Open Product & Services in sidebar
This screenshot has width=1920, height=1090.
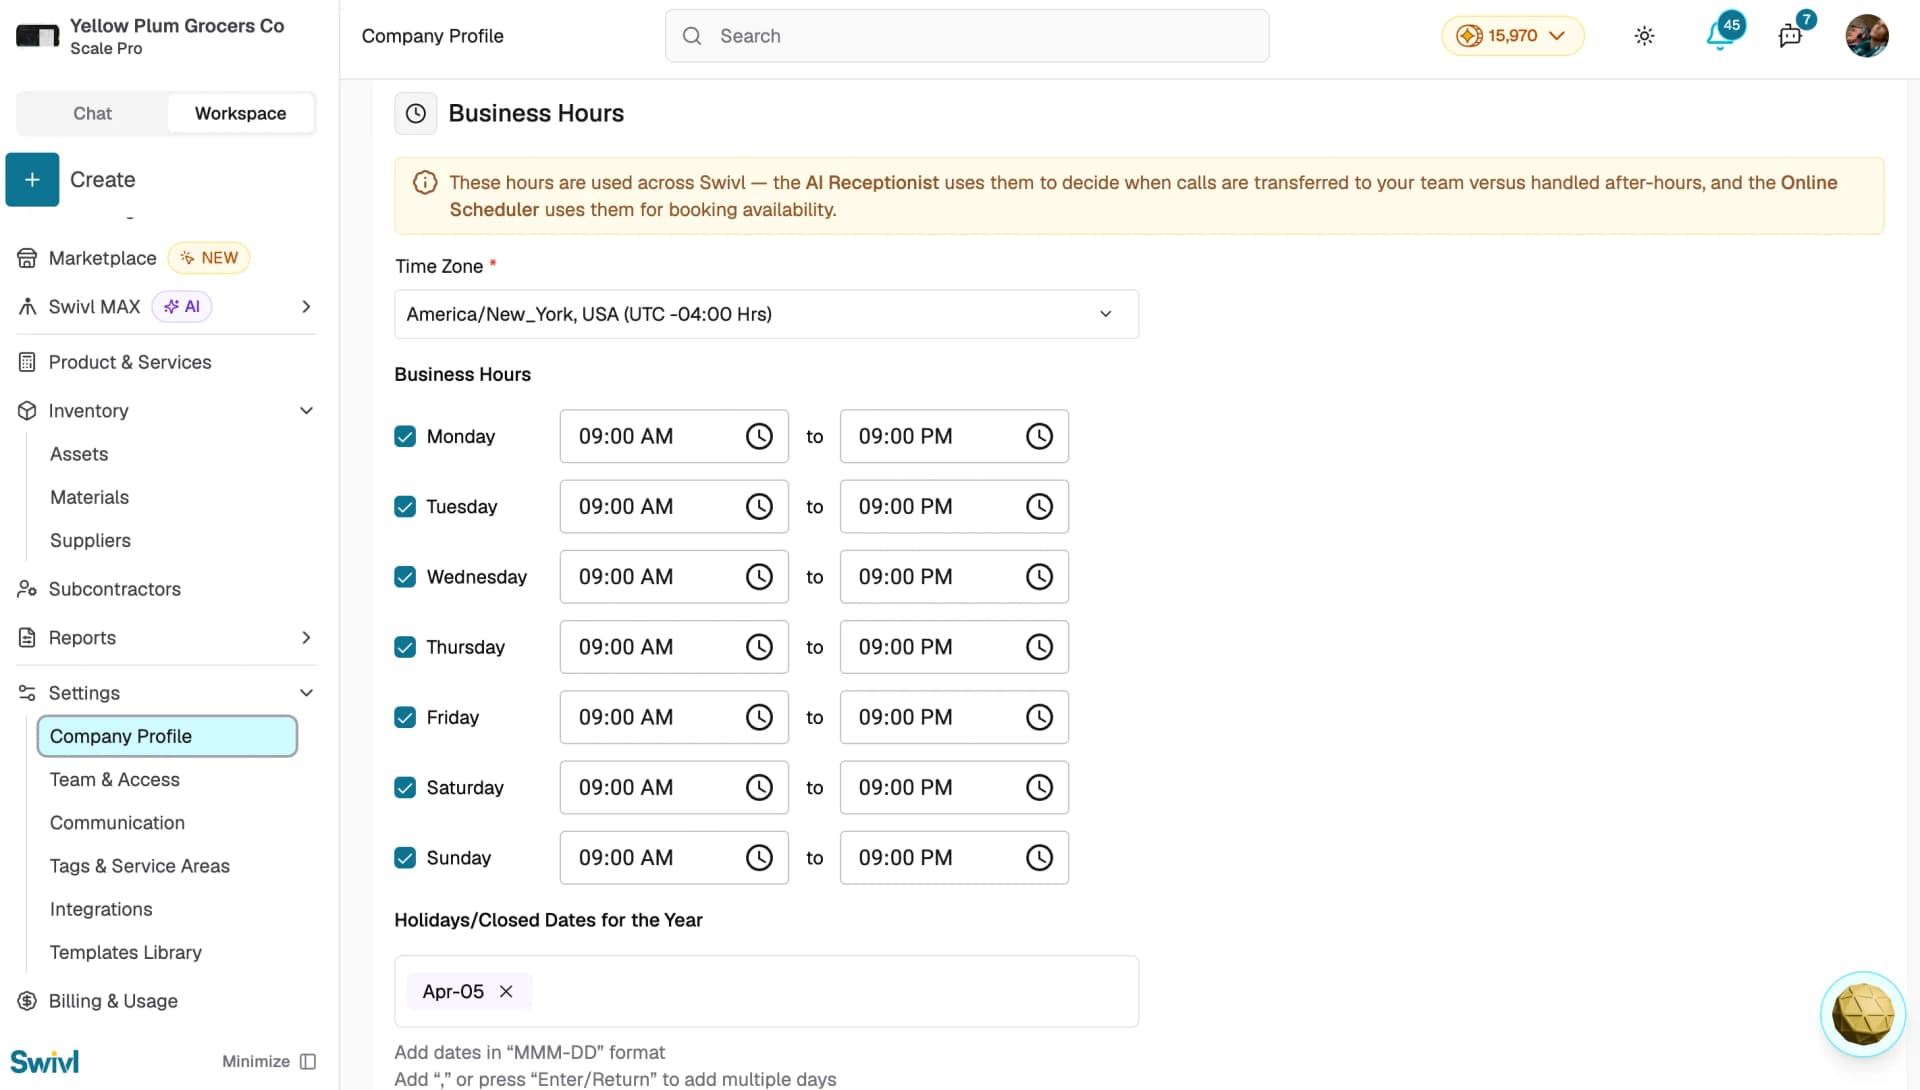(130, 362)
